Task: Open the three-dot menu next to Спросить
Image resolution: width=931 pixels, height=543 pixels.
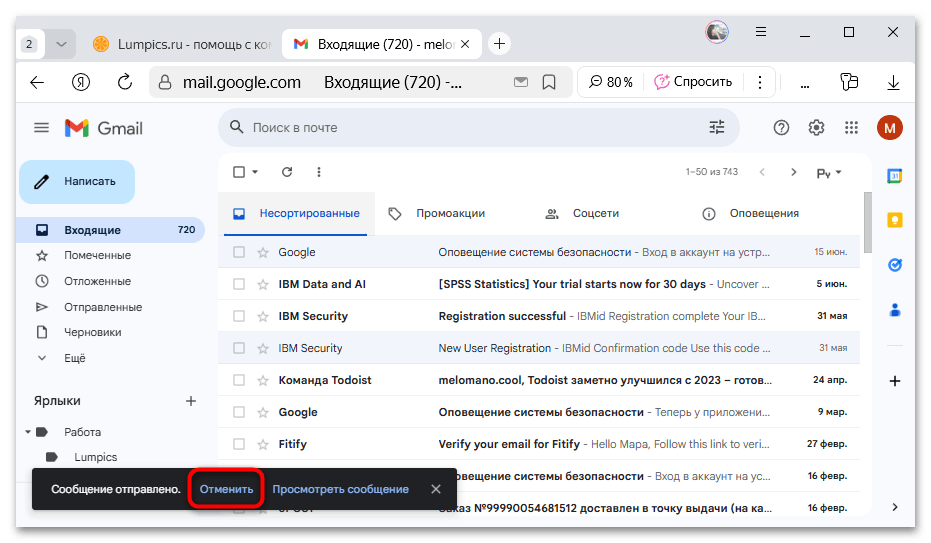Action: [759, 82]
